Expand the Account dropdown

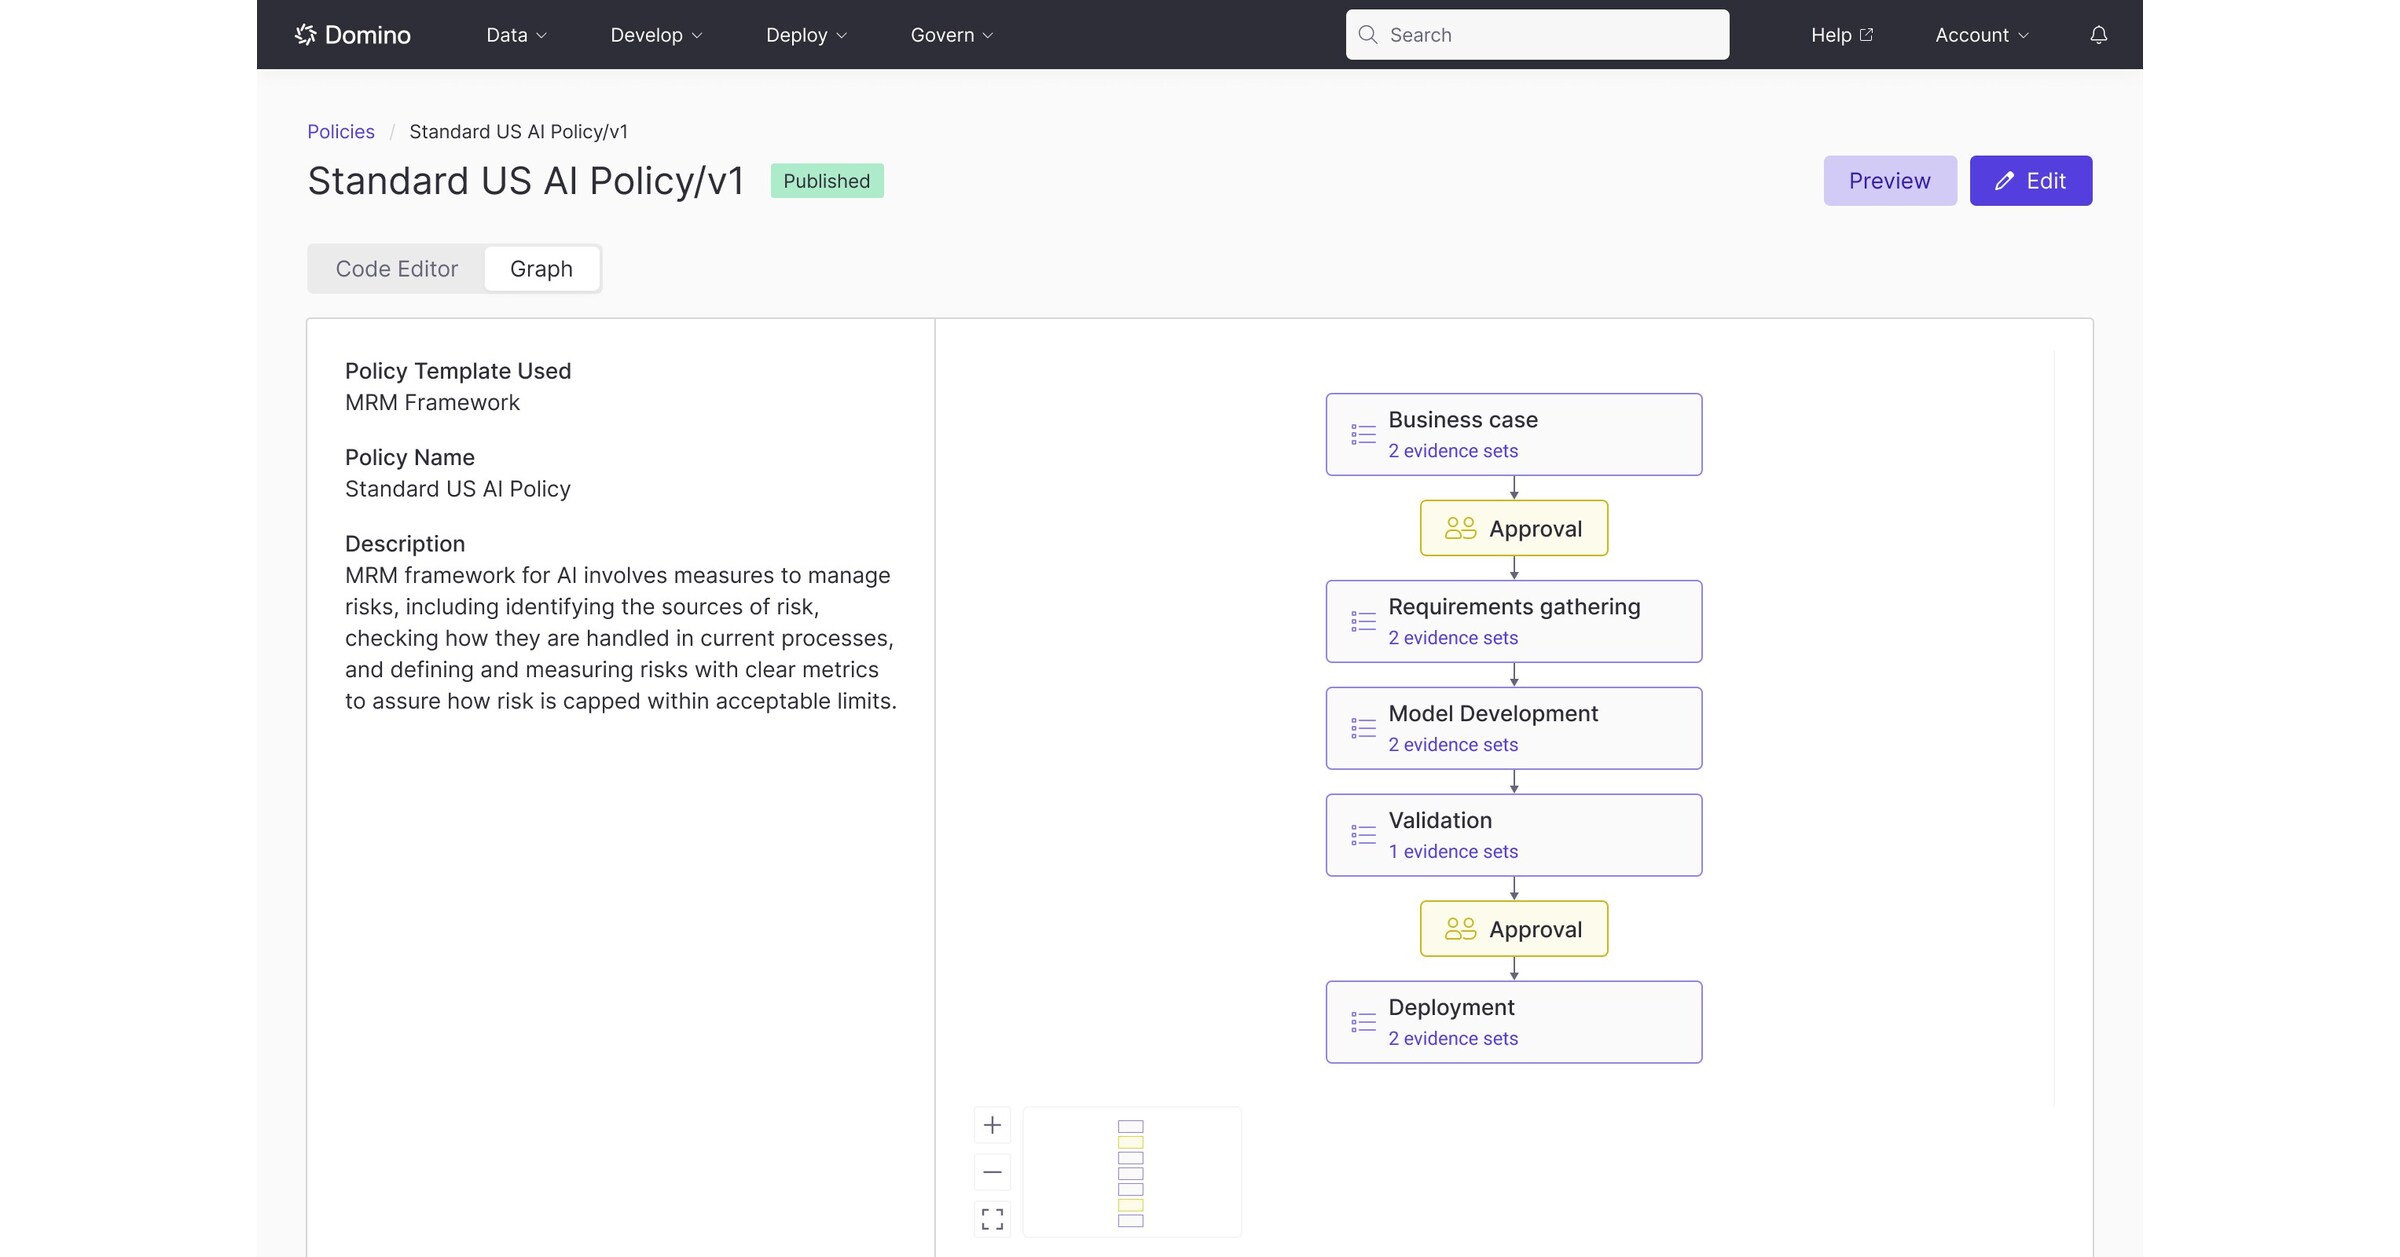[1981, 35]
